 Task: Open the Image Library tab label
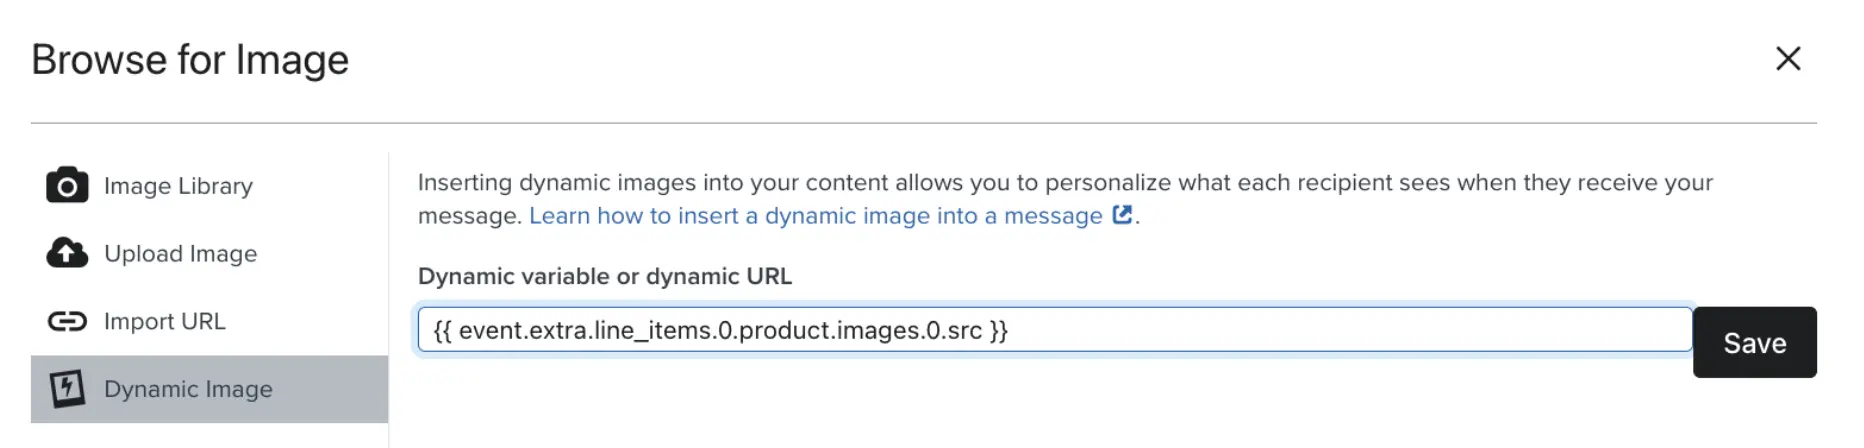178,186
